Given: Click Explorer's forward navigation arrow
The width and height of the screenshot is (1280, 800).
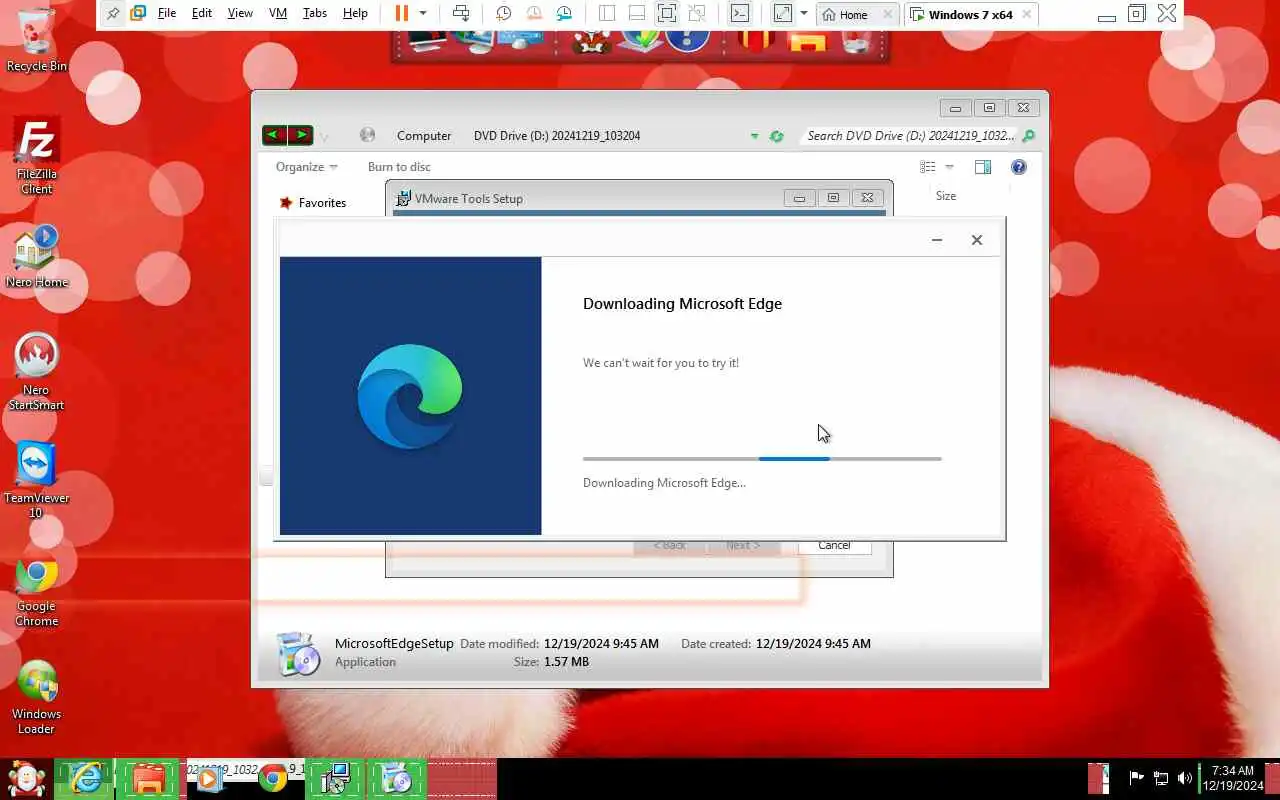Looking at the screenshot, I should [x=301, y=135].
